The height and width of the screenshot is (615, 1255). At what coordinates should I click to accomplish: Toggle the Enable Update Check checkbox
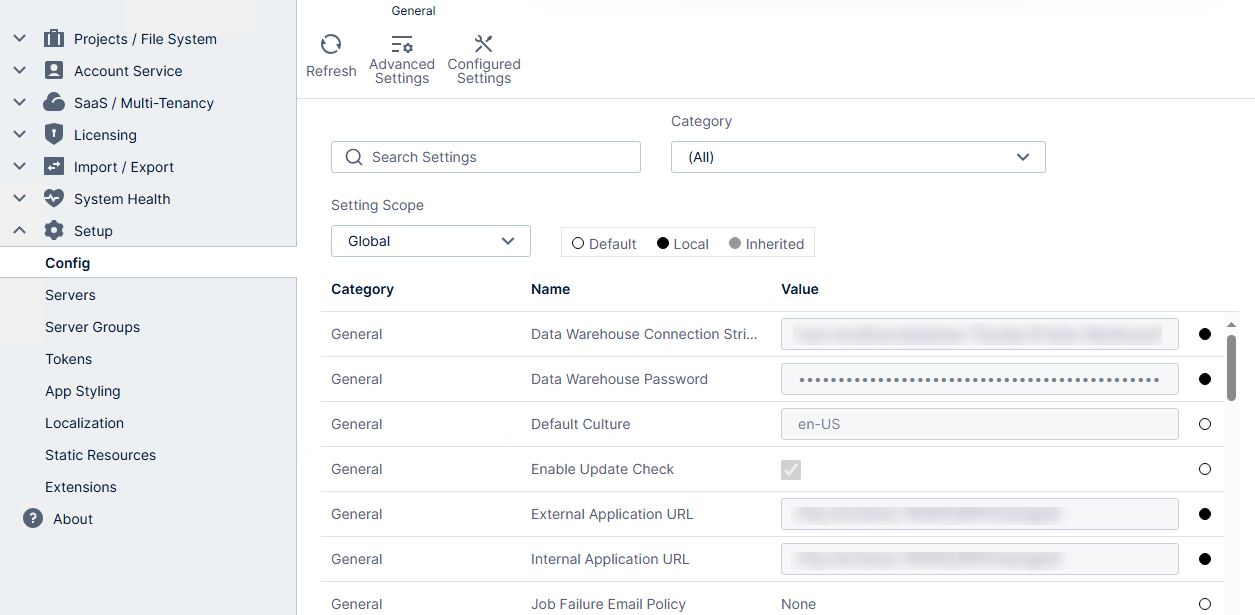(x=791, y=469)
